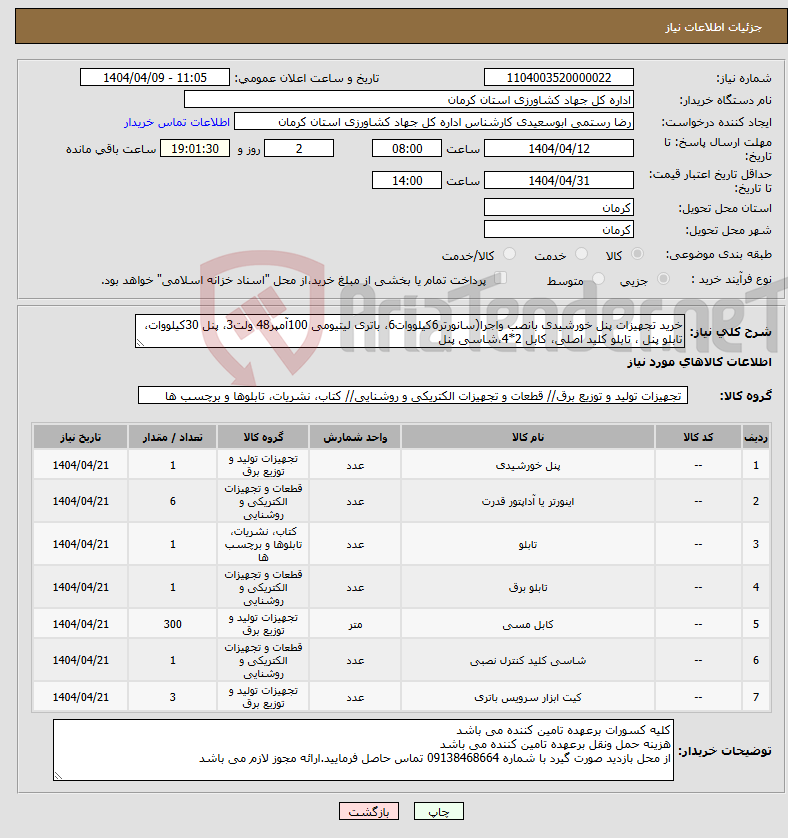788x838 pixels.
Task: Select the خدمت radio button
Action: point(581,254)
